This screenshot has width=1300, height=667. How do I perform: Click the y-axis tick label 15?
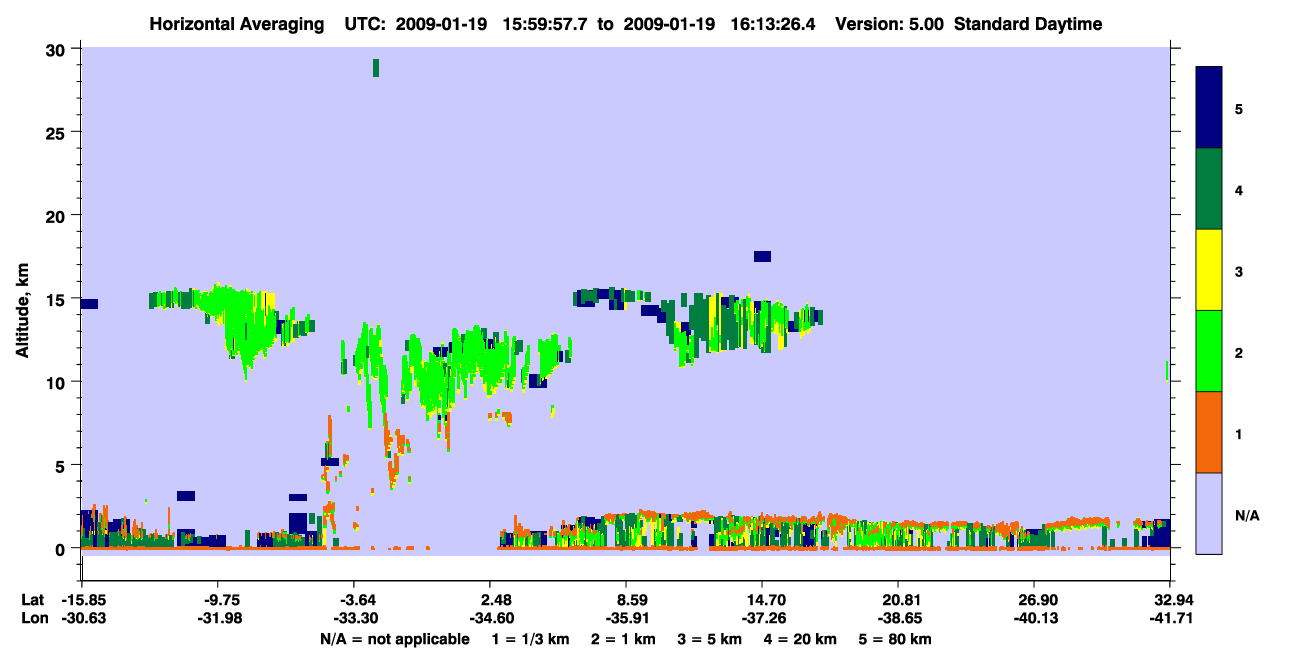tap(58, 299)
